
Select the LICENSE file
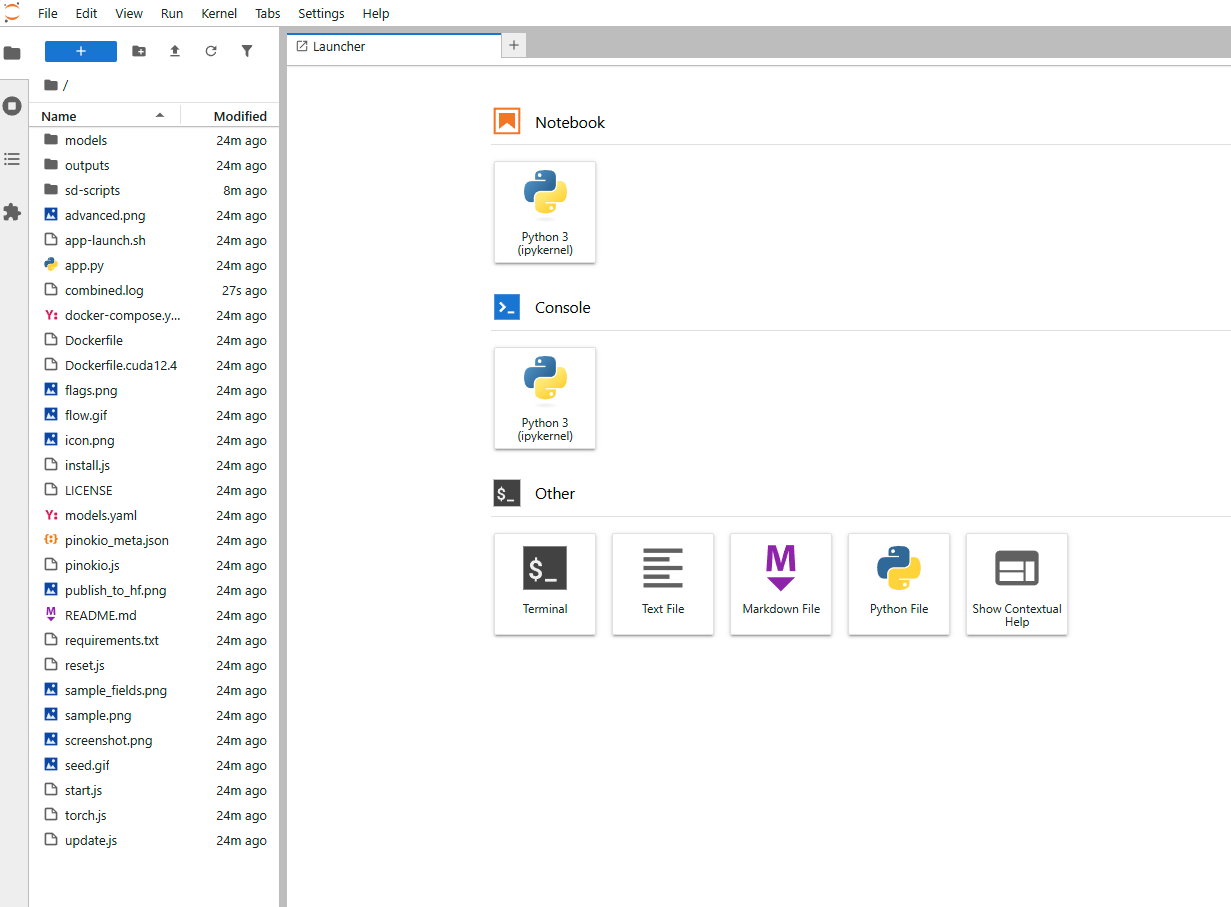coord(154,490)
